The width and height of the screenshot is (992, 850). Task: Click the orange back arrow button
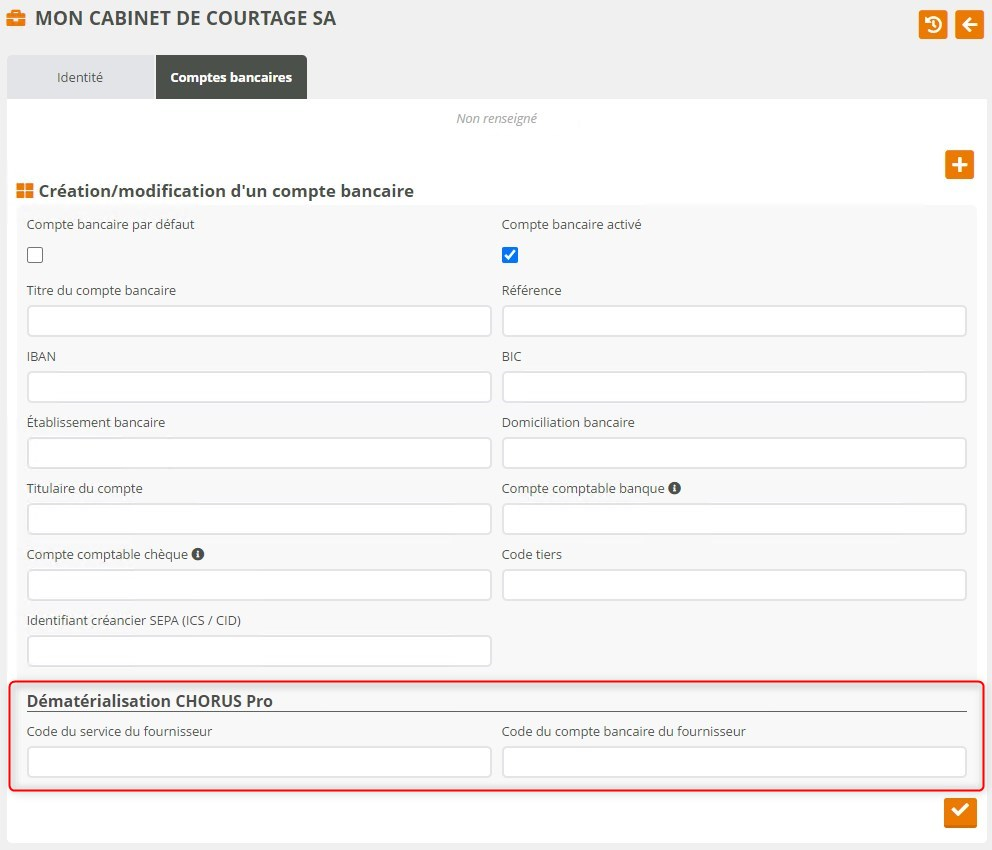tap(969, 25)
